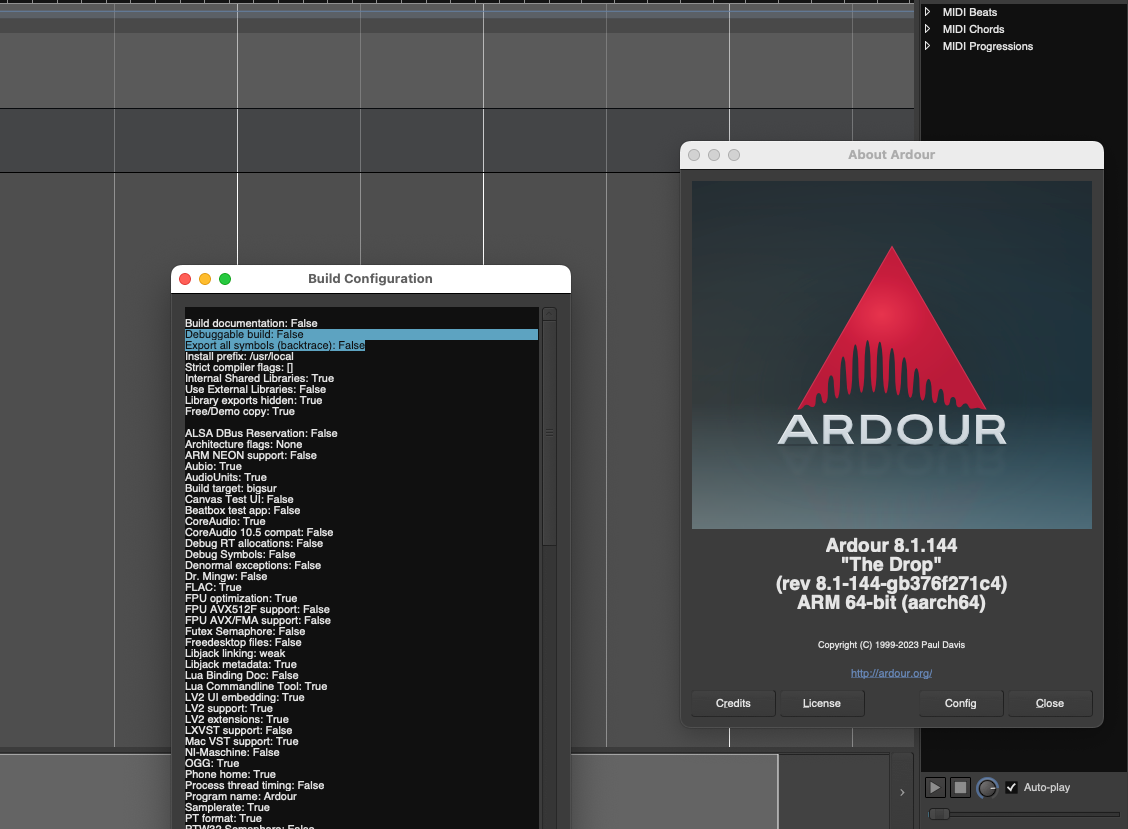Click the Close button in About Ardour
The height and width of the screenshot is (829, 1128).
point(1049,703)
